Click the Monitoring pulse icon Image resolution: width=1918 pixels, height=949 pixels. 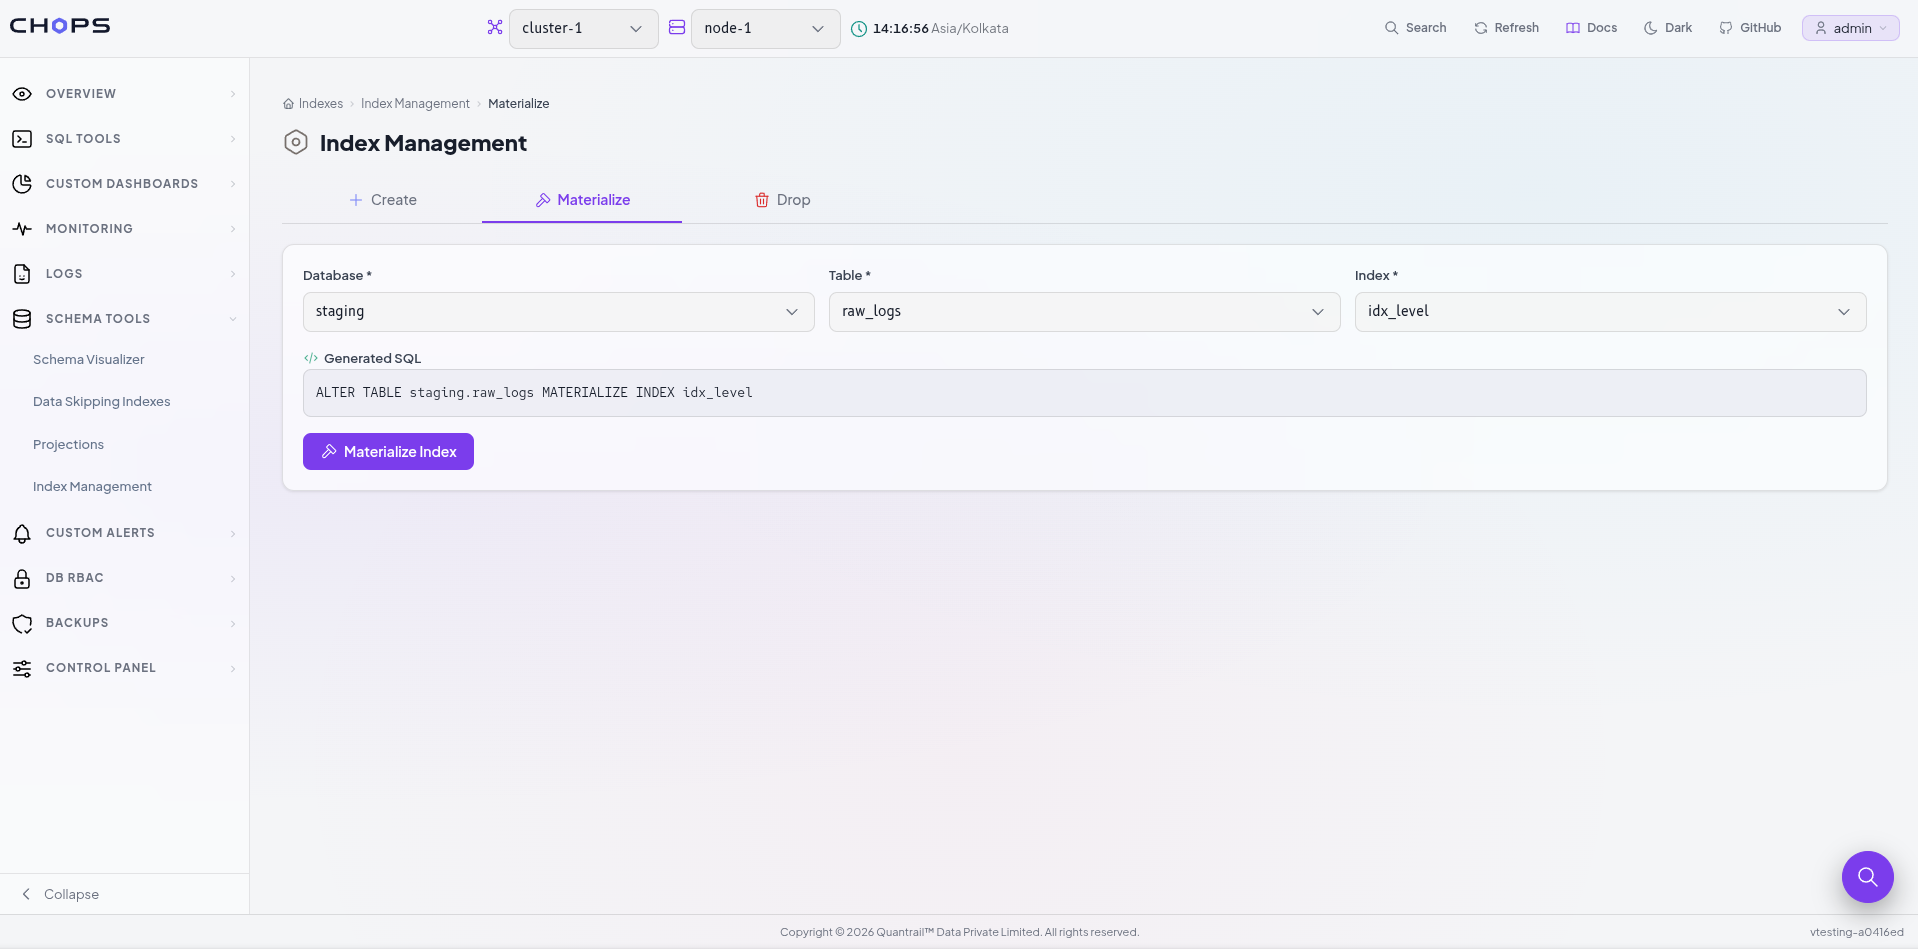[22, 229]
